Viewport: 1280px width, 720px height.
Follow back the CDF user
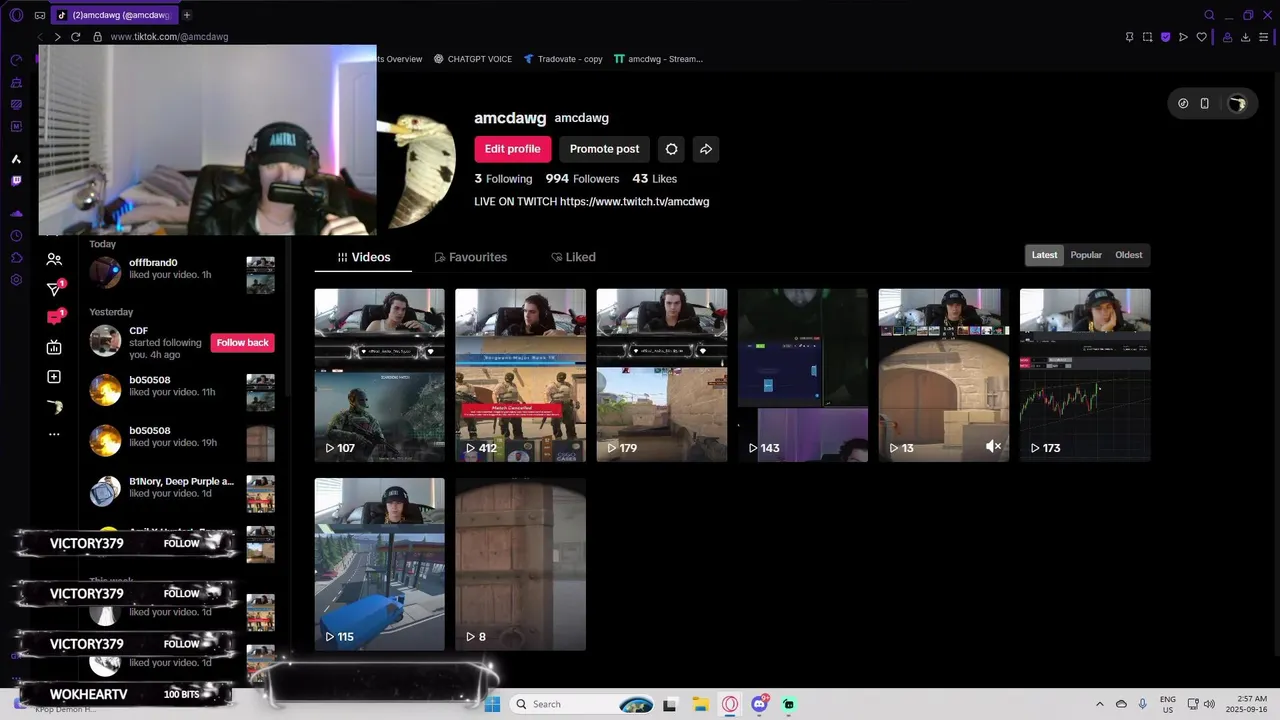click(x=242, y=342)
